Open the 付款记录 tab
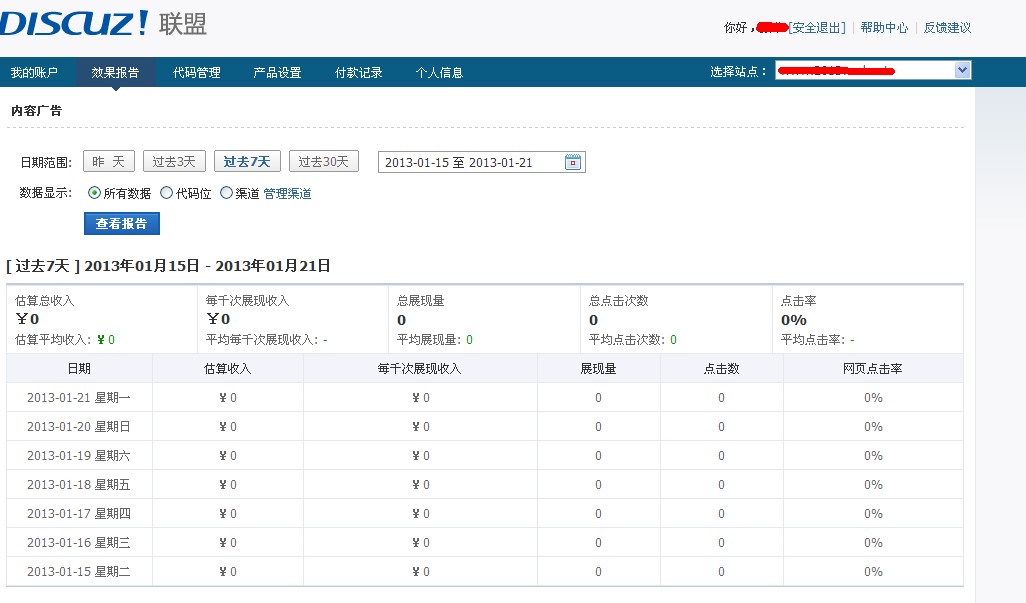Image resolution: width=1026 pixels, height=603 pixels. tap(359, 73)
